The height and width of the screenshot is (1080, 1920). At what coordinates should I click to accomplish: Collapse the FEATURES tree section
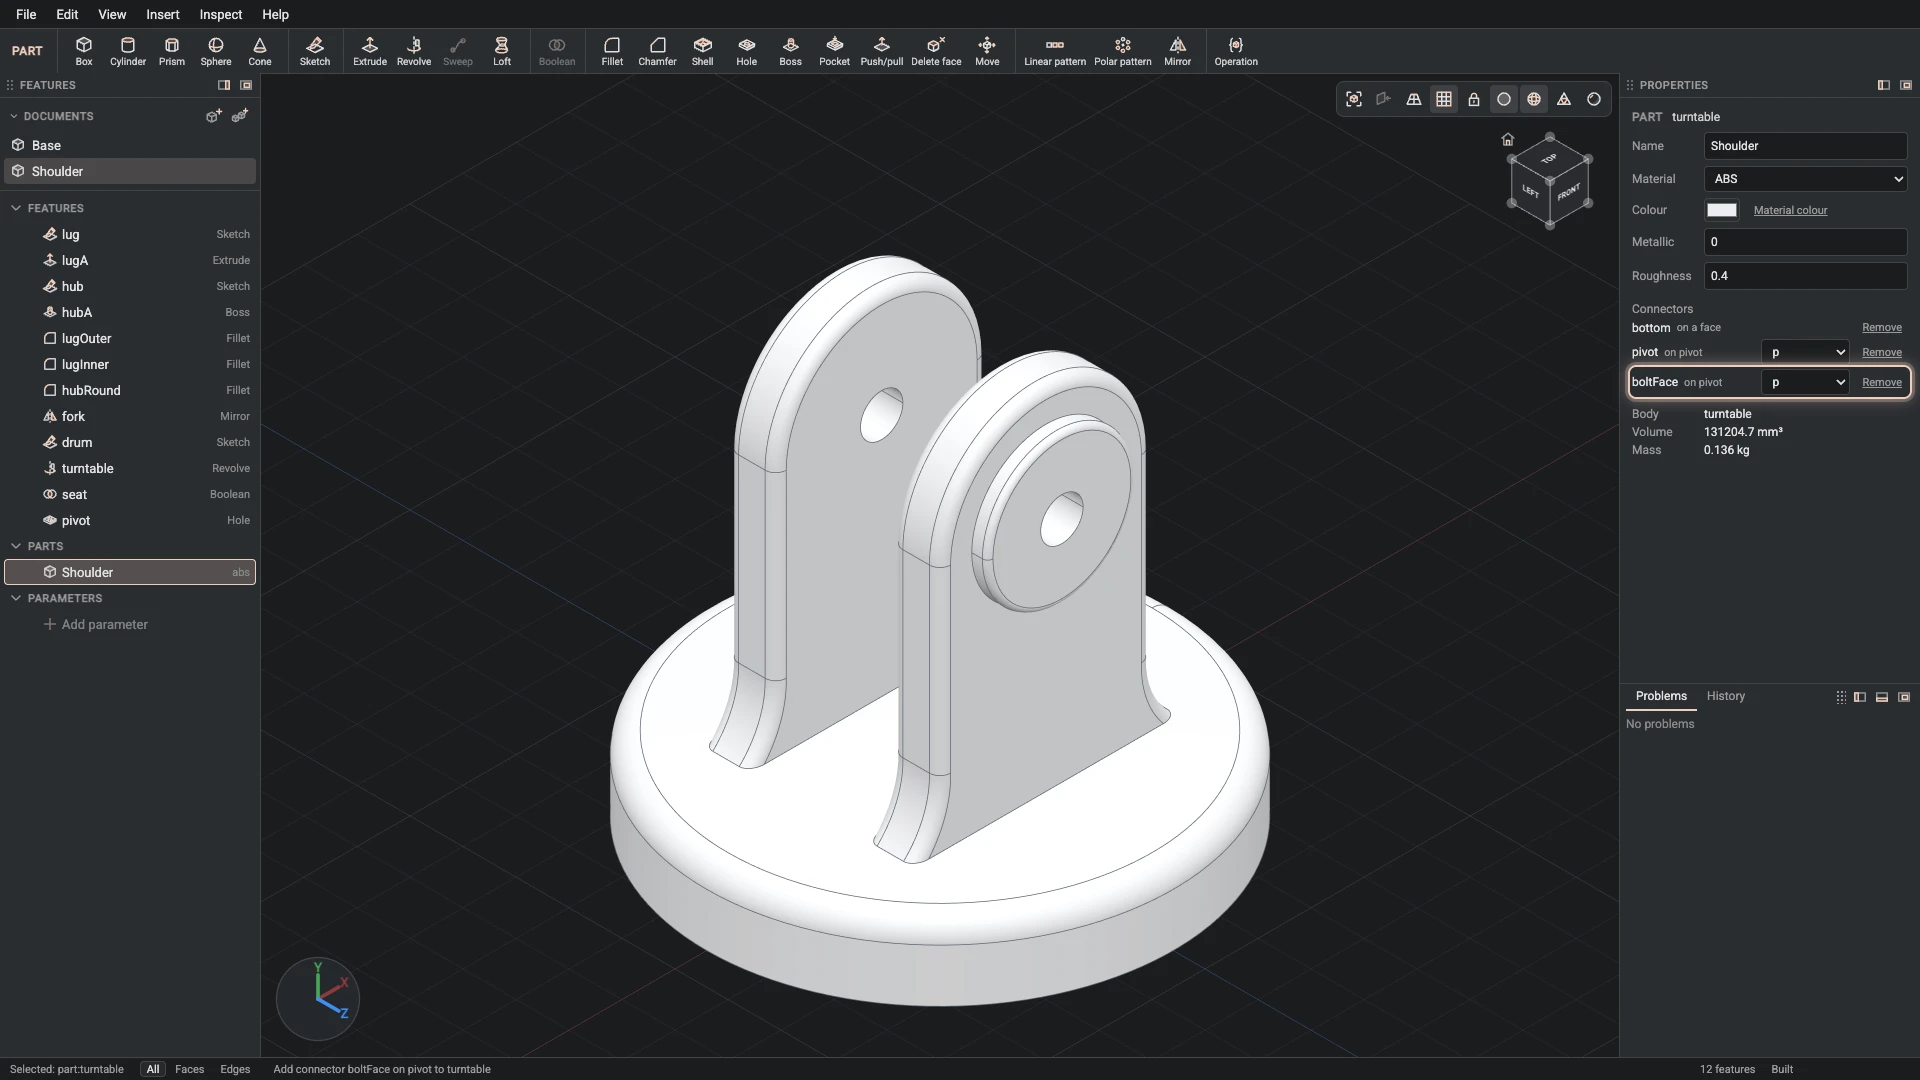point(16,208)
